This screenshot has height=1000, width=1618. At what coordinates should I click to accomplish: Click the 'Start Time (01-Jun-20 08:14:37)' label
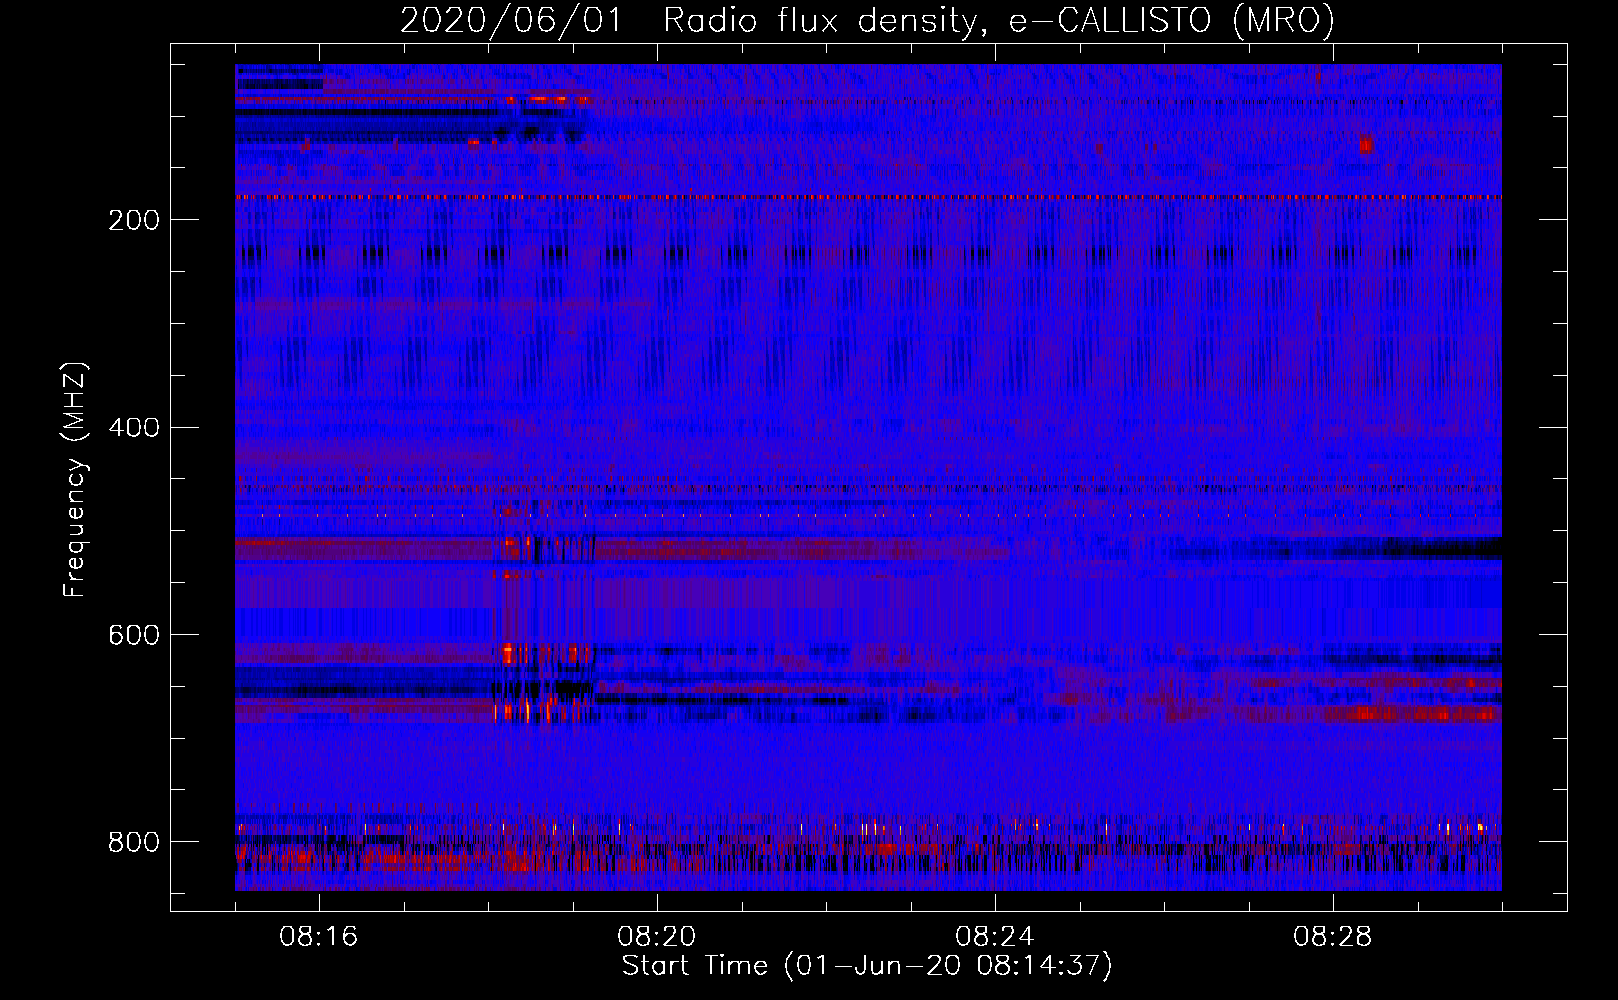coord(867,966)
